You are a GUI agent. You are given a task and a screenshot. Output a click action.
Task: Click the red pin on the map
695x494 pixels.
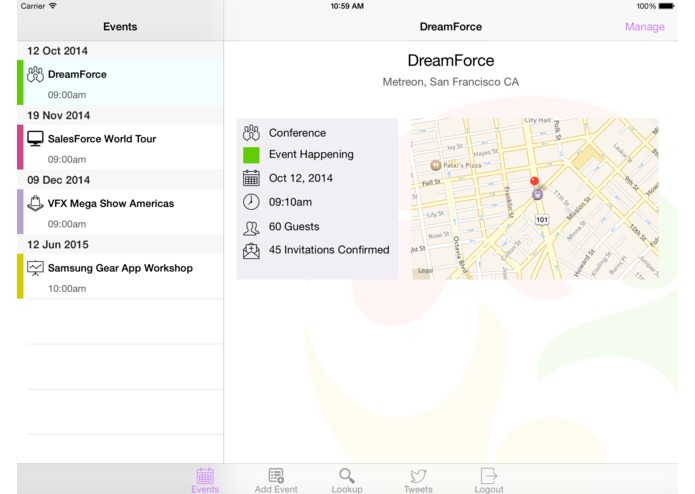click(535, 181)
